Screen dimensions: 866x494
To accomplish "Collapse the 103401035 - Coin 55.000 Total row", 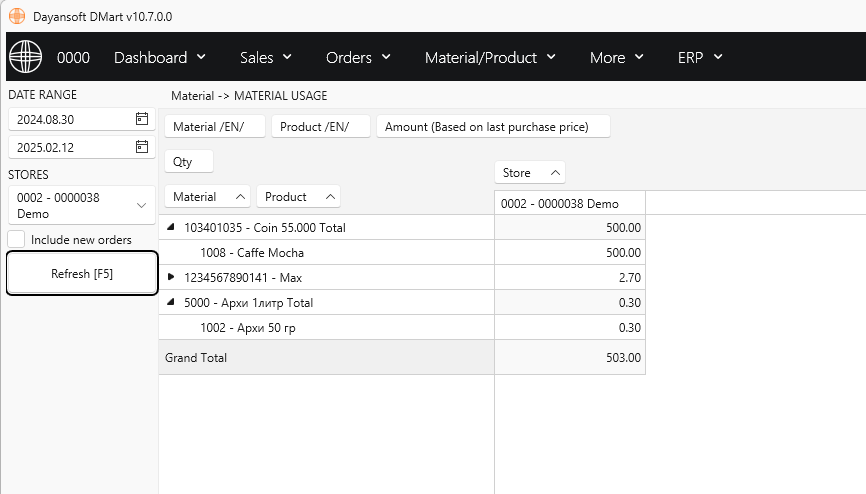I will pyautogui.click(x=171, y=227).
